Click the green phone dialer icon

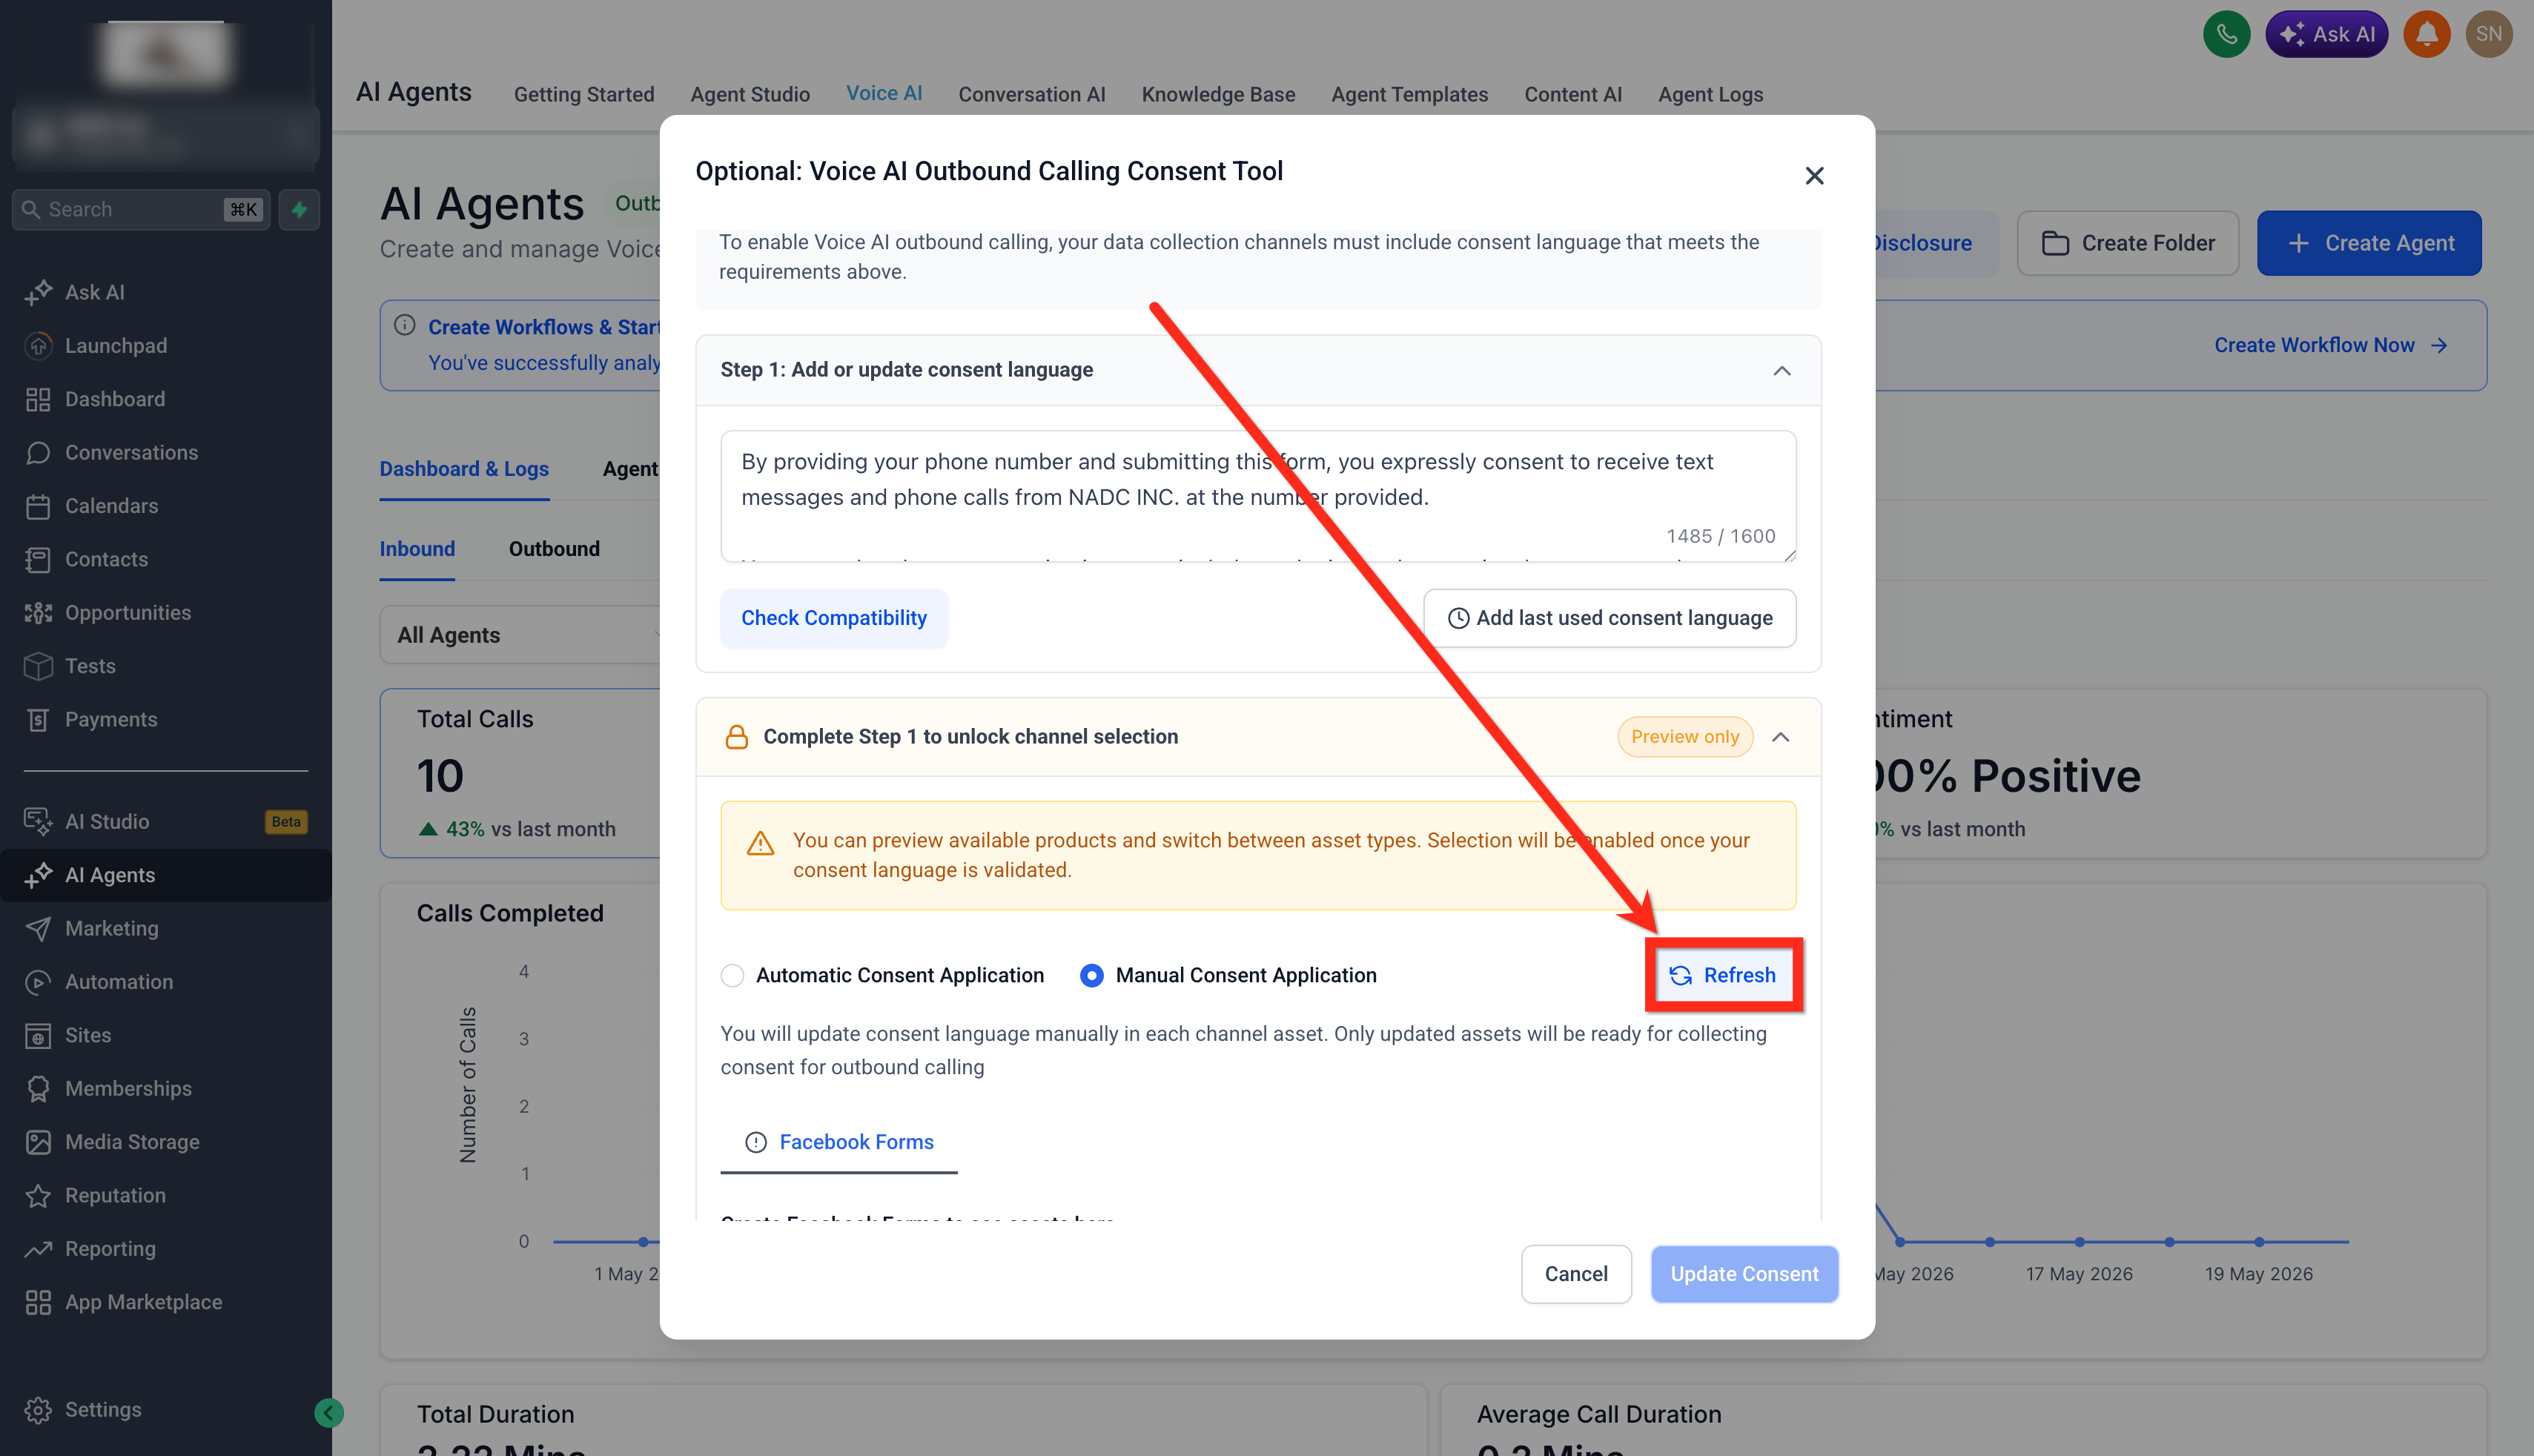pos(2226,35)
